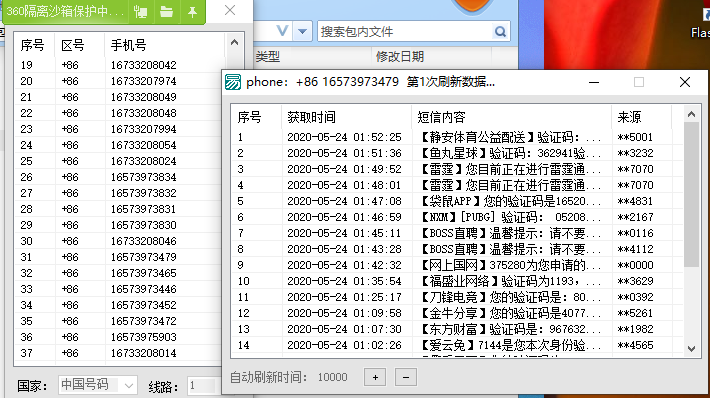Open the sandbox folder icon
The width and height of the screenshot is (710, 398).
[x=167, y=11]
